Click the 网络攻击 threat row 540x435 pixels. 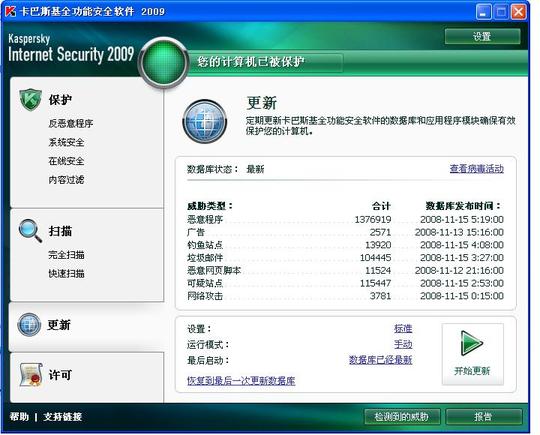click(345, 296)
